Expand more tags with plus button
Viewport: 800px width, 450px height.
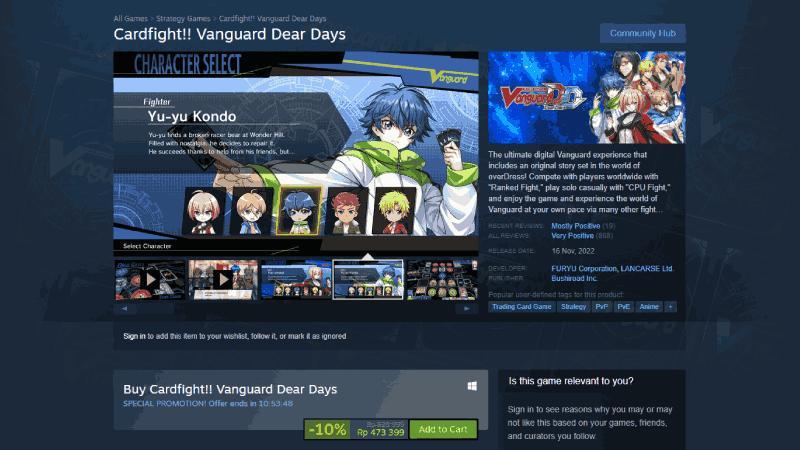pos(670,307)
